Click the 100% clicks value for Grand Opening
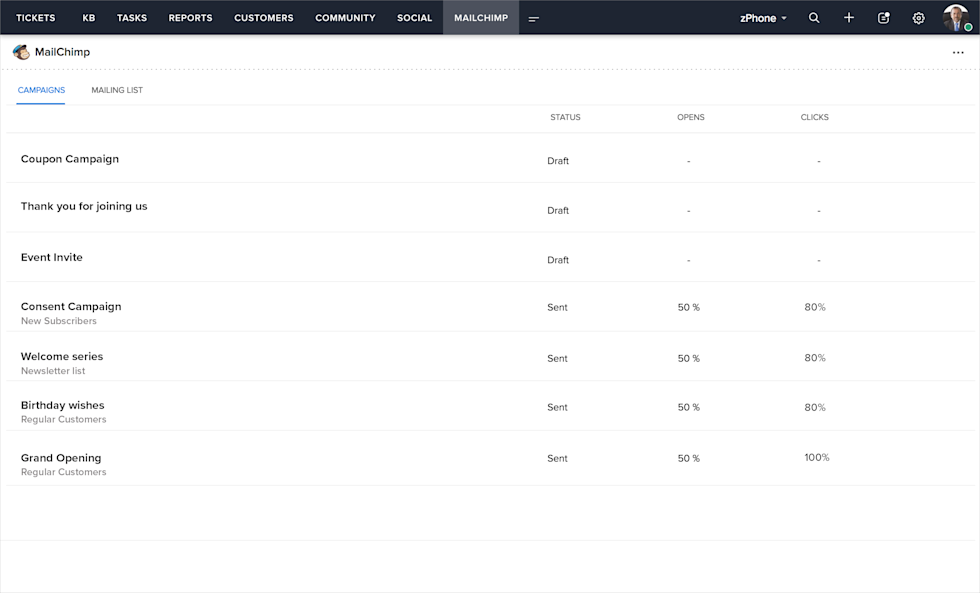The height and width of the screenshot is (593, 980). click(x=816, y=456)
